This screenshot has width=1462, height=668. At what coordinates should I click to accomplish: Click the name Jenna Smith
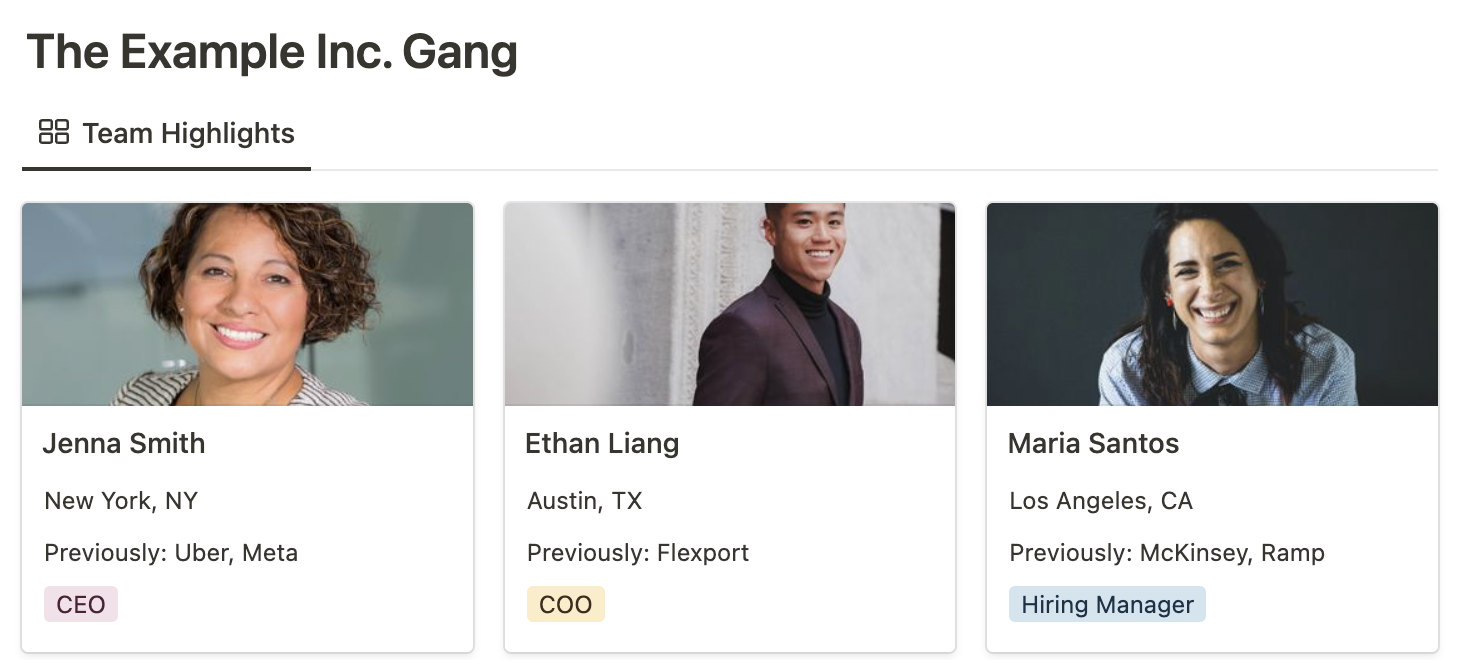click(124, 443)
